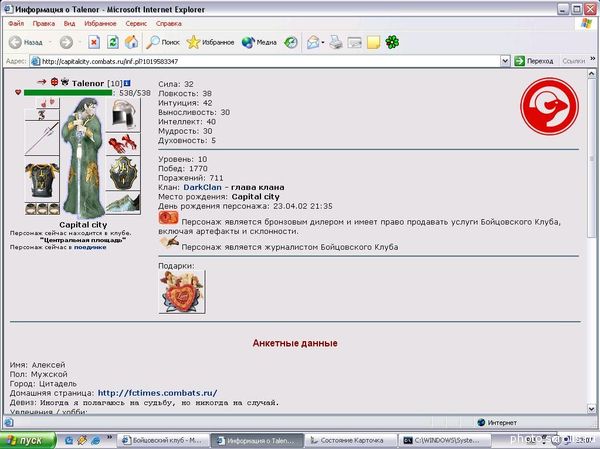Select the shield equipment slot
The width and height of the screenshot is (600, 449).
coord(123,173)
